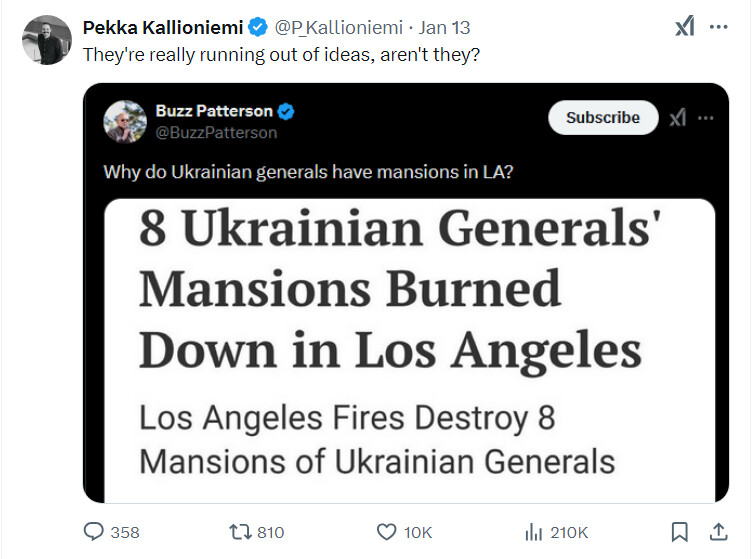This screenshot has width=756, height=559.
Task: Visit the Pekka Kallioniemi display name link
Action: [x=163, y=27]
